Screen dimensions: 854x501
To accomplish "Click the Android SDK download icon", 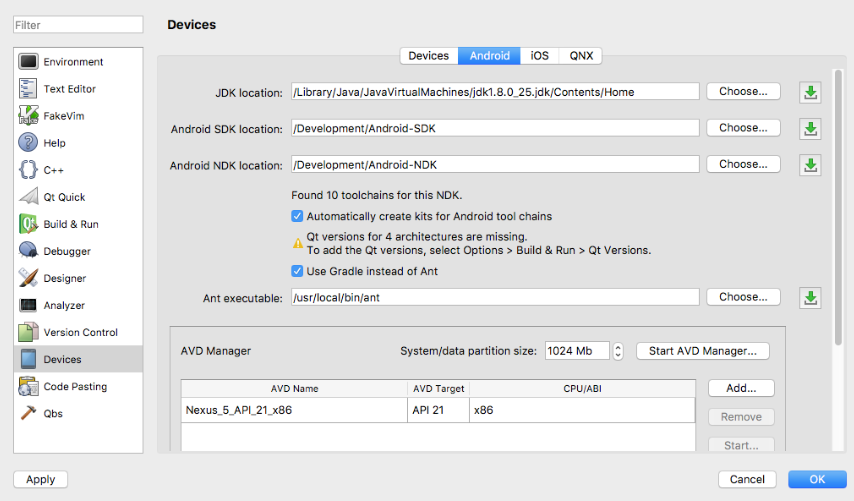I will 810,129.
